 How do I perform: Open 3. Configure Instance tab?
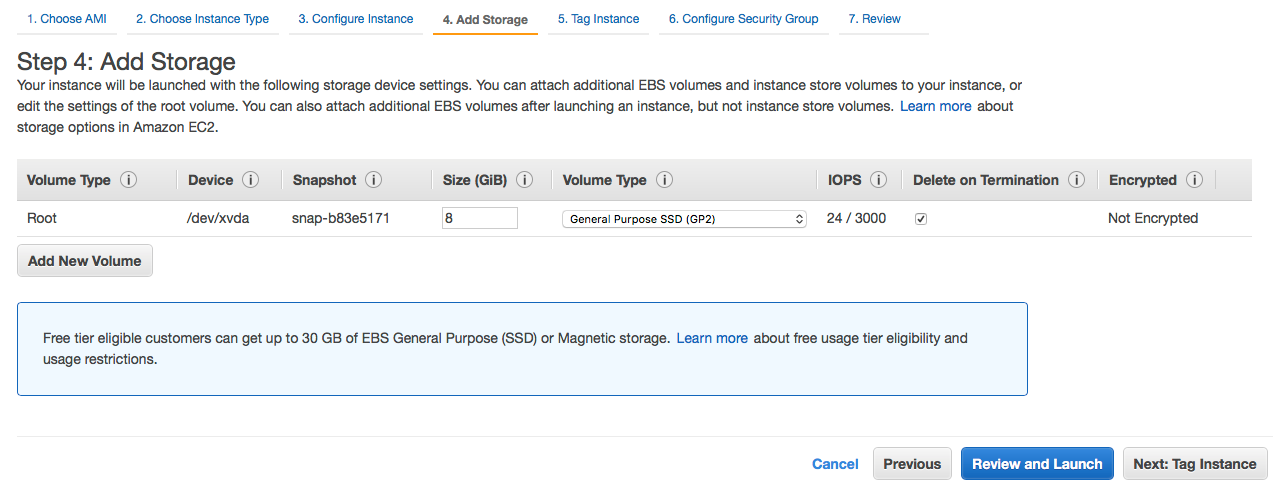pyautogui.click(x=356, y=19)
